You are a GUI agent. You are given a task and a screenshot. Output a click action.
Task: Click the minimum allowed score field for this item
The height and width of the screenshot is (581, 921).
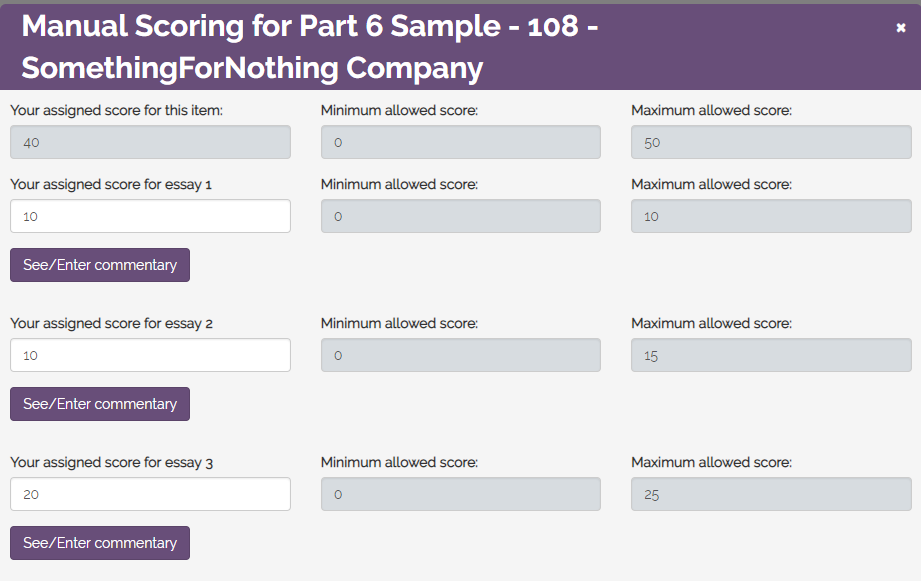[x=460, y=141]
